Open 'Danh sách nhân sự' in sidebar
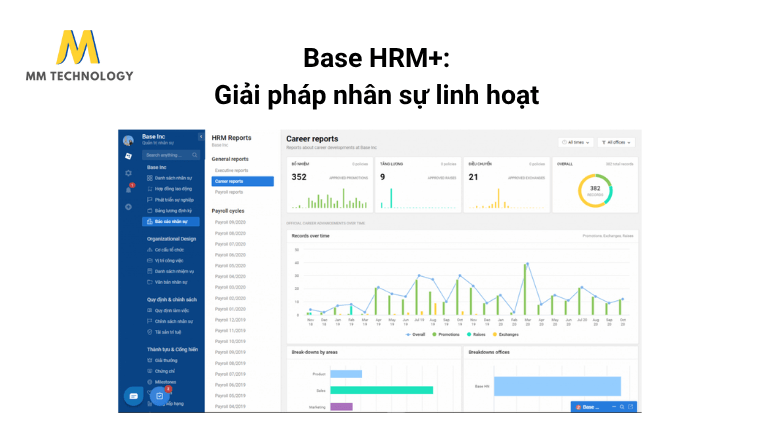Image resolution: width=760 pixels, height=430 pixels. (173, 178)
